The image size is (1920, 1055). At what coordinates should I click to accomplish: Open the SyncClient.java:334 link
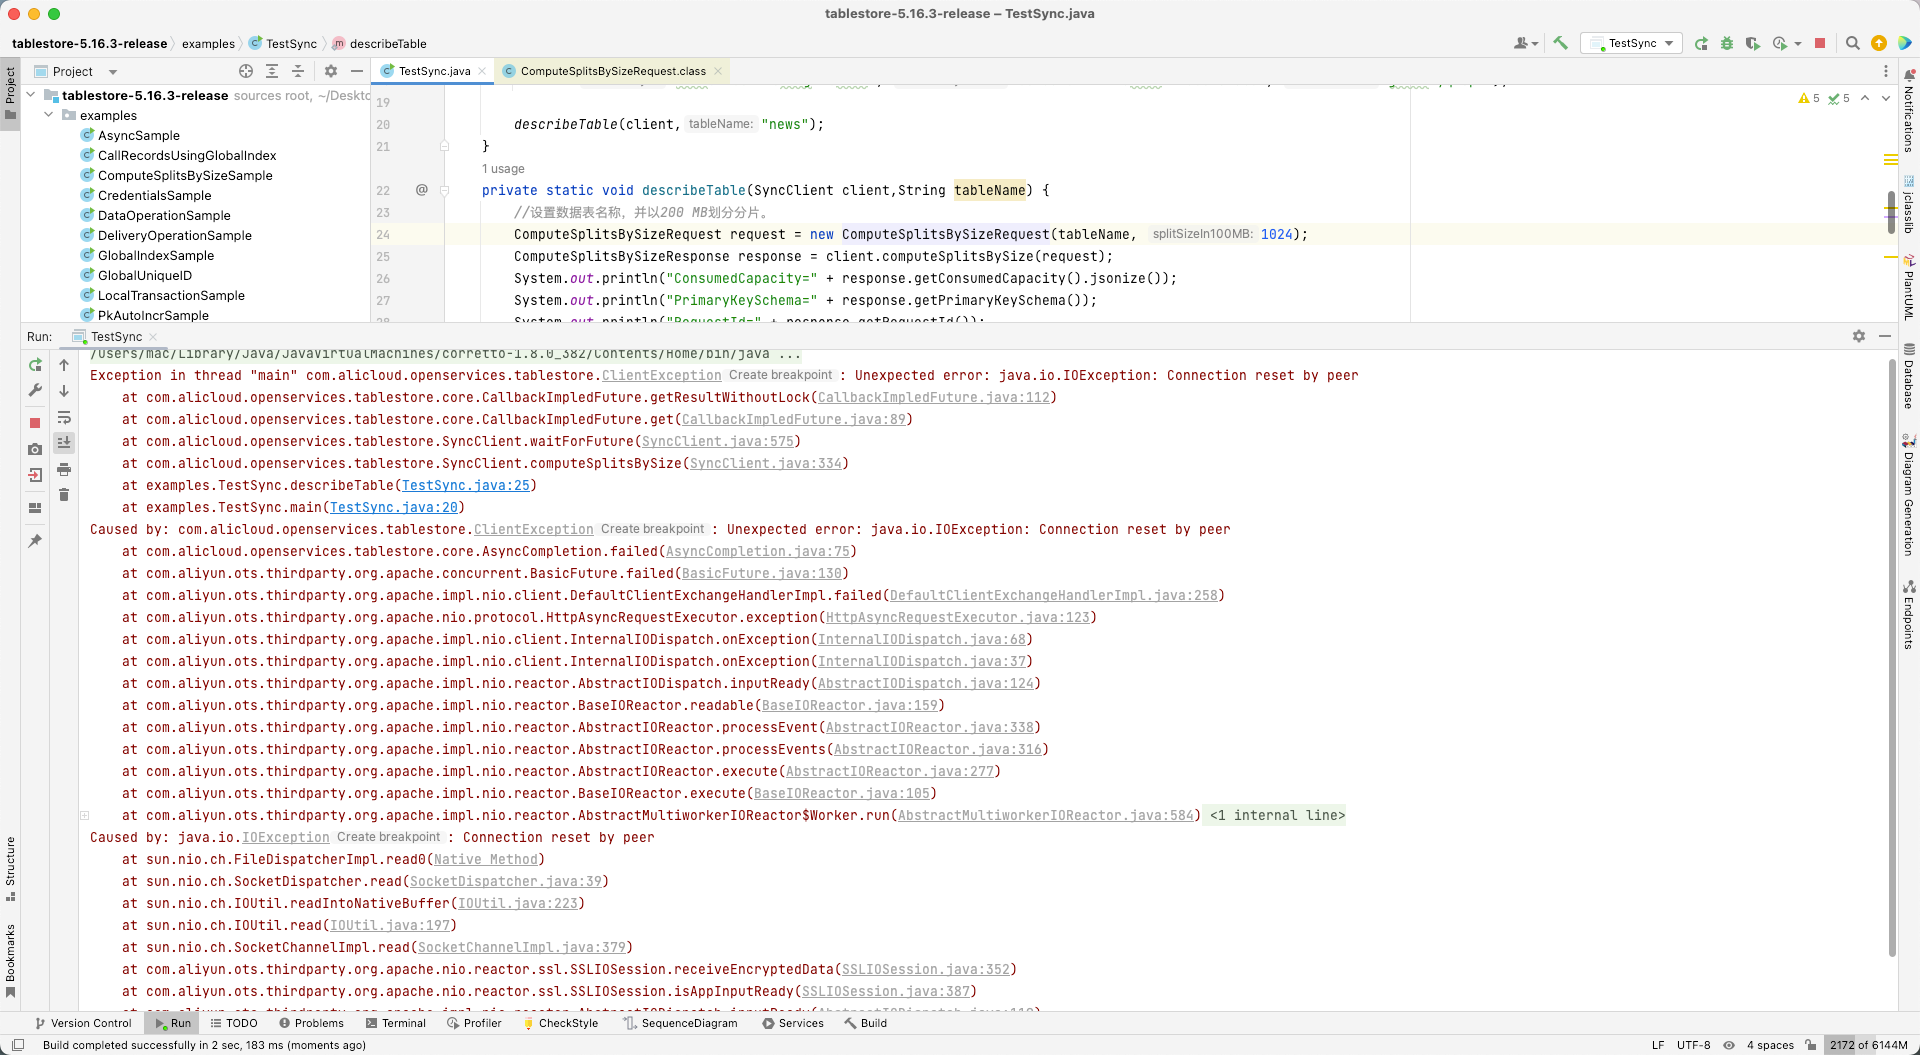point(766,463)
